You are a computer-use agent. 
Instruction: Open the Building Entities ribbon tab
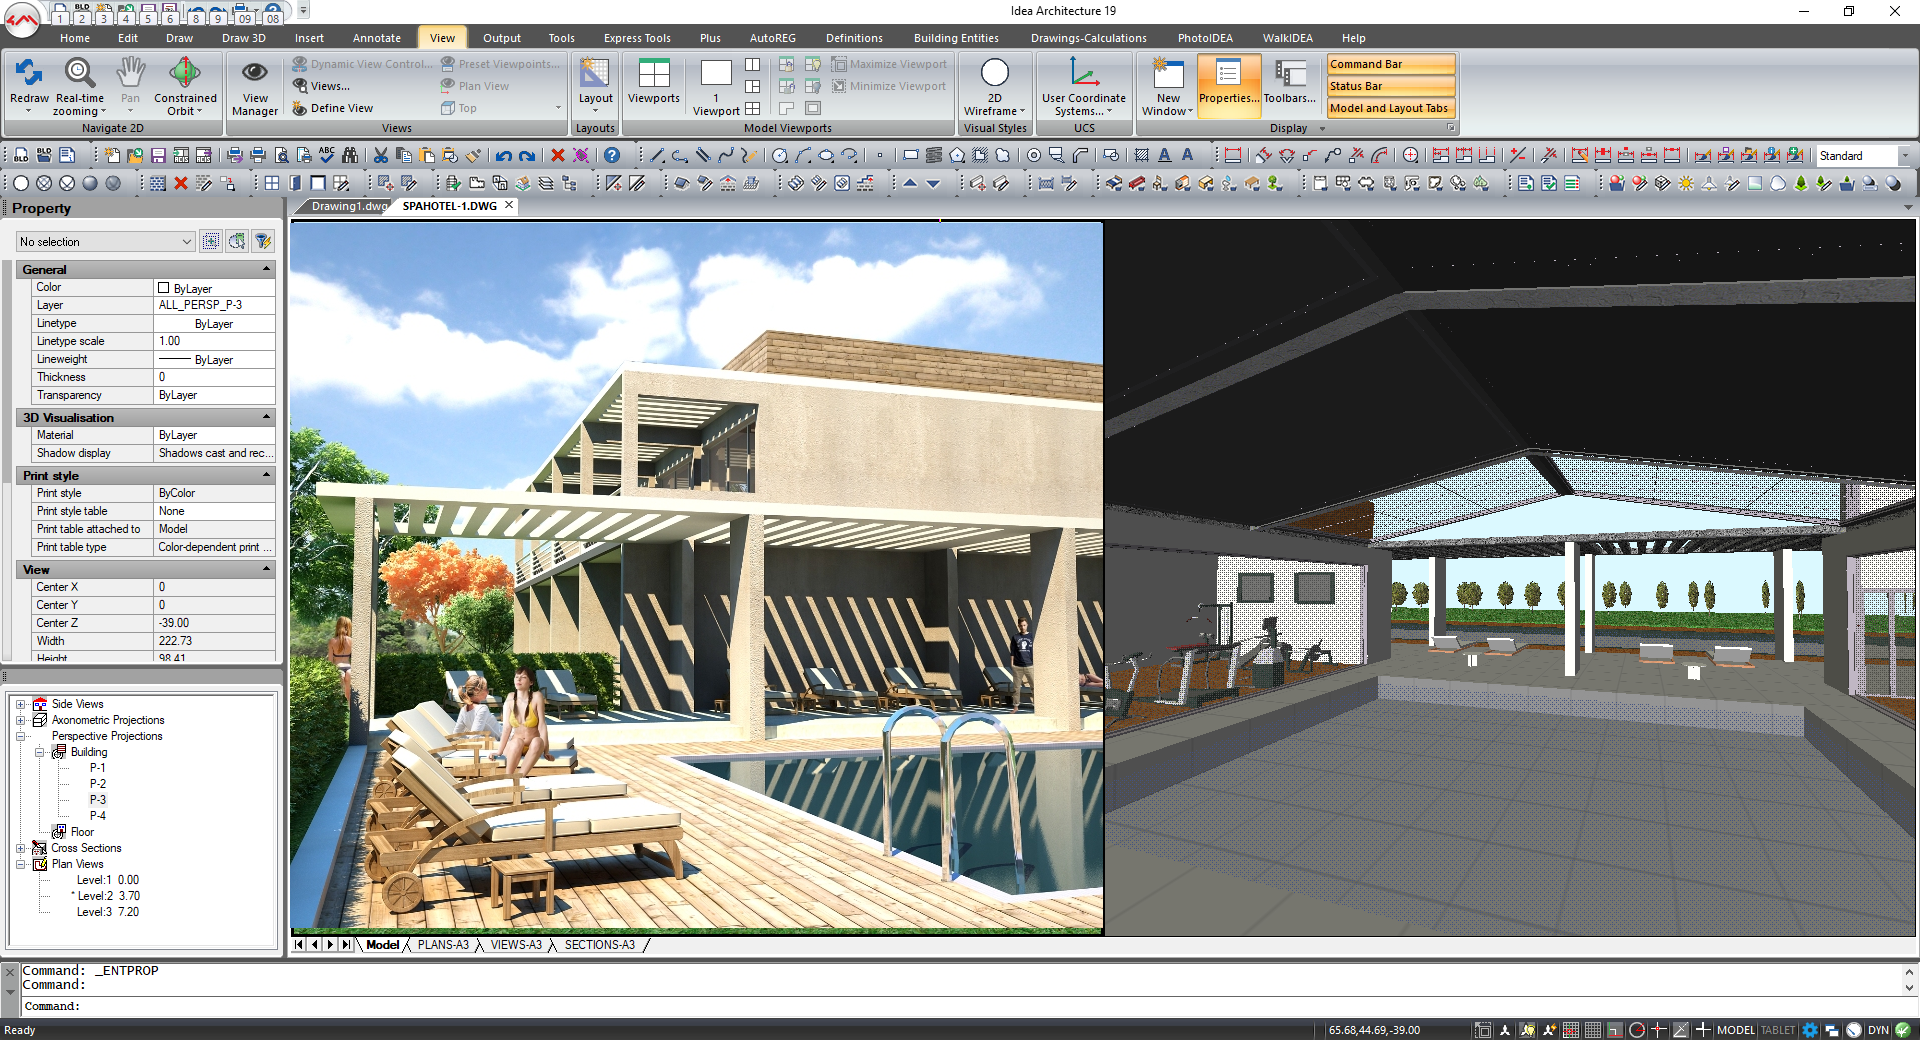click(956, 38)
